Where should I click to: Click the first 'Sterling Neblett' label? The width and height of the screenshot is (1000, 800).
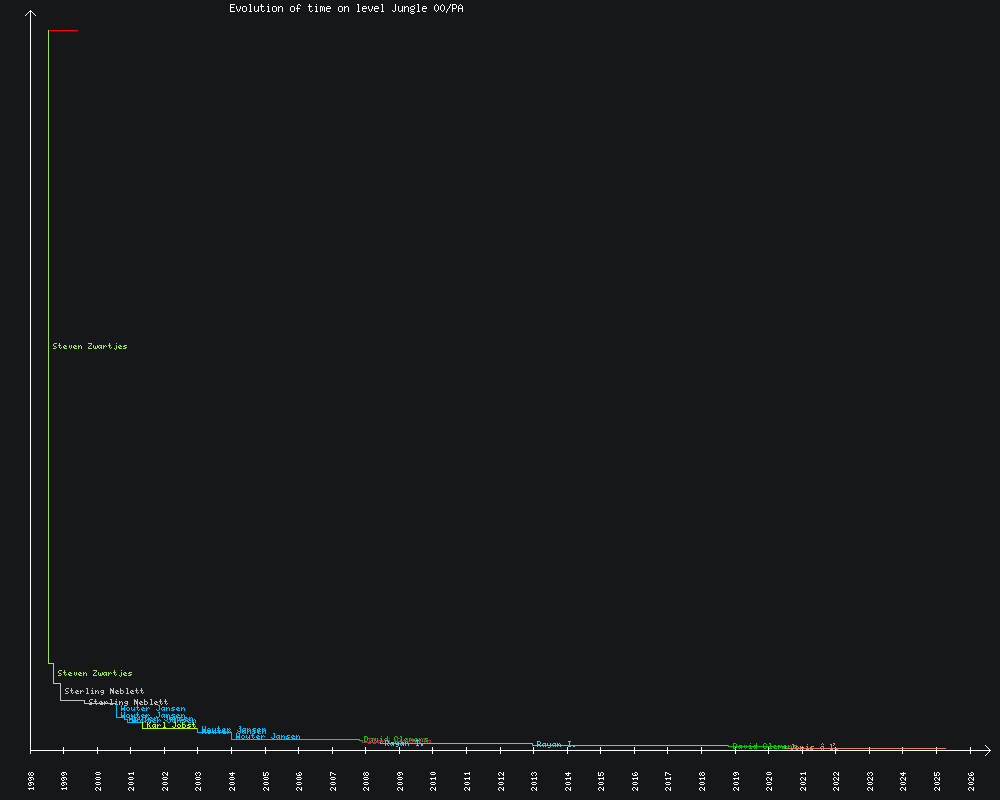pos(104,691)
